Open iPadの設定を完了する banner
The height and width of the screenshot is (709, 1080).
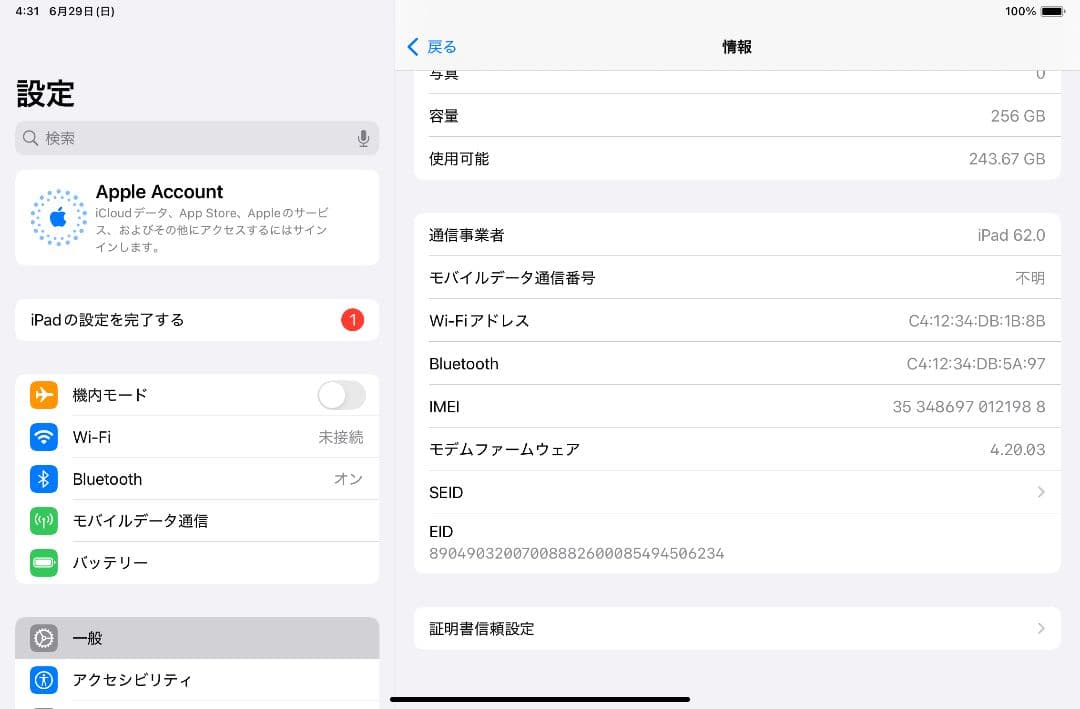(x=197, y=320)
